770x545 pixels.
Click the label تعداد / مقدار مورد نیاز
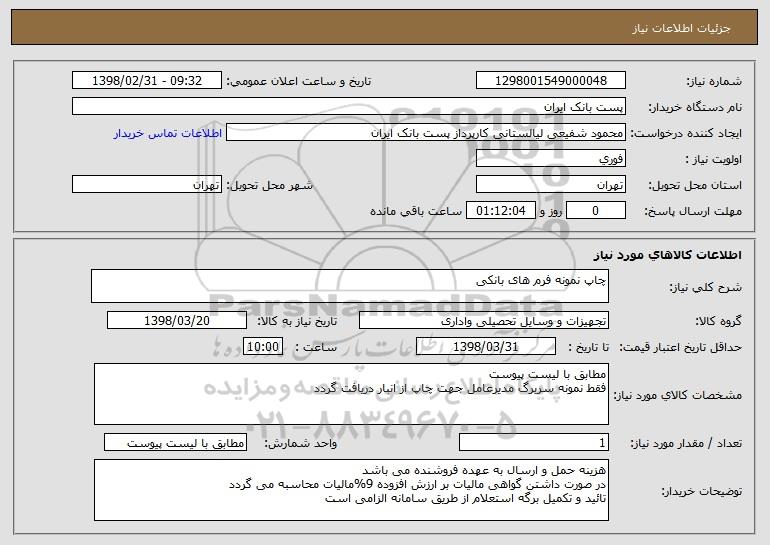(x=686, y=444)
